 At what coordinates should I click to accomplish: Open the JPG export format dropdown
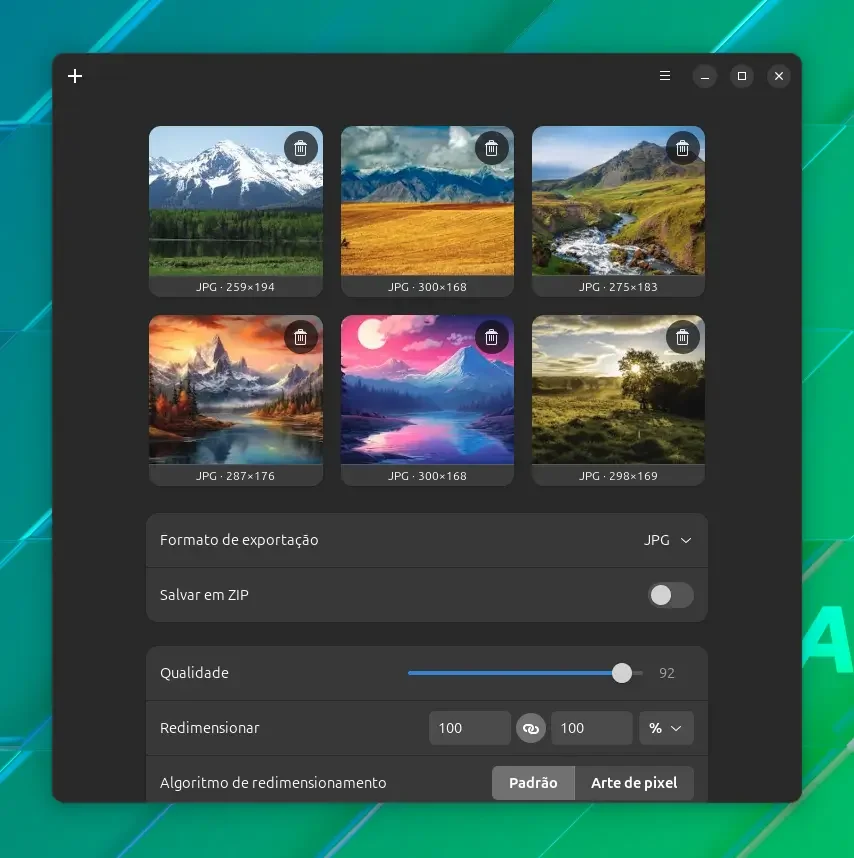pos(667,540)
